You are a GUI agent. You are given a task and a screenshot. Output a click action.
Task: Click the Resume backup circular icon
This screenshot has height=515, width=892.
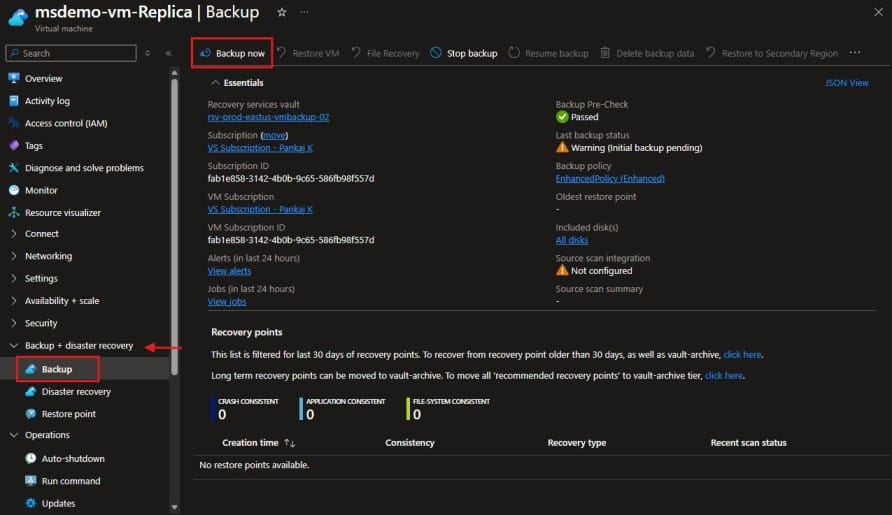(514, 52)
